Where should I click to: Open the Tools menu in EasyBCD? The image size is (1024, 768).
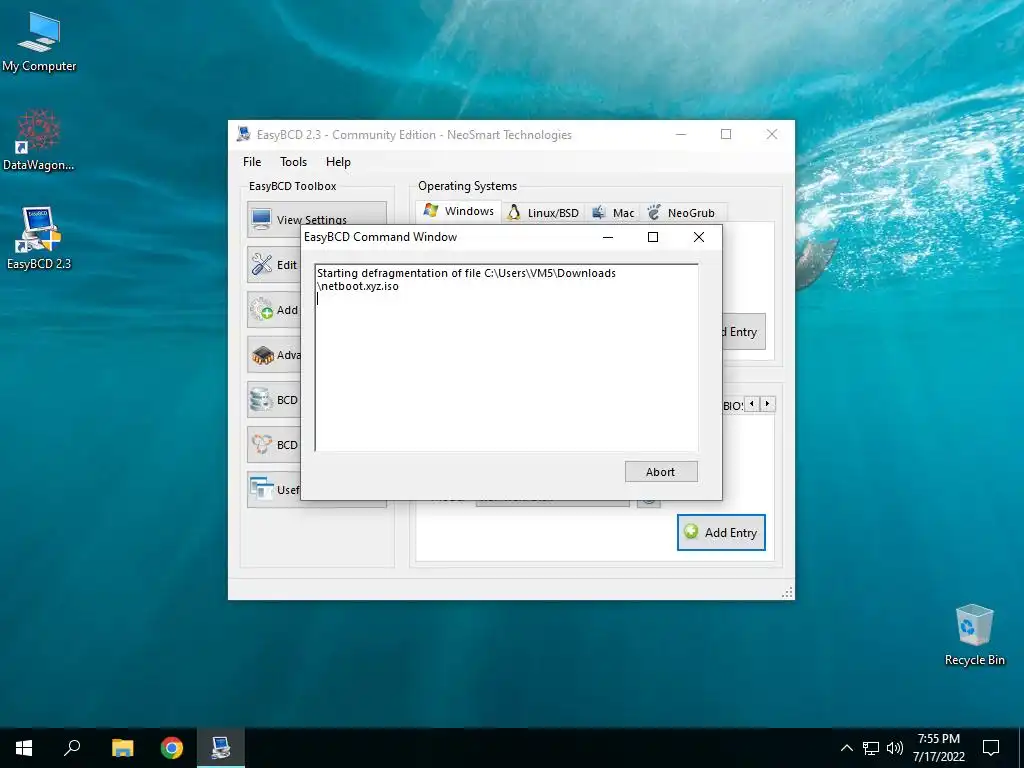pyautogui.click(x=293, y=162)
